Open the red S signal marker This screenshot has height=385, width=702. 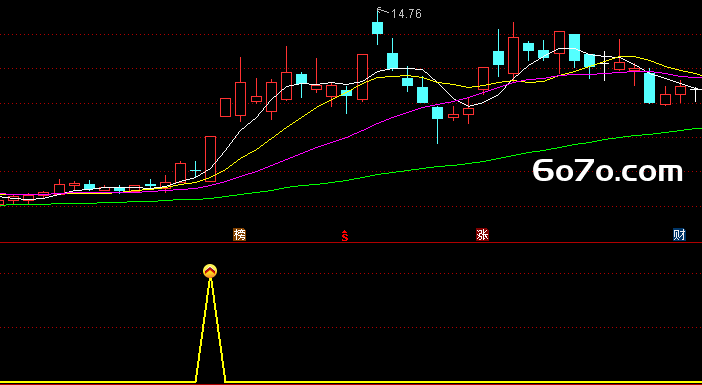point(345,235)
